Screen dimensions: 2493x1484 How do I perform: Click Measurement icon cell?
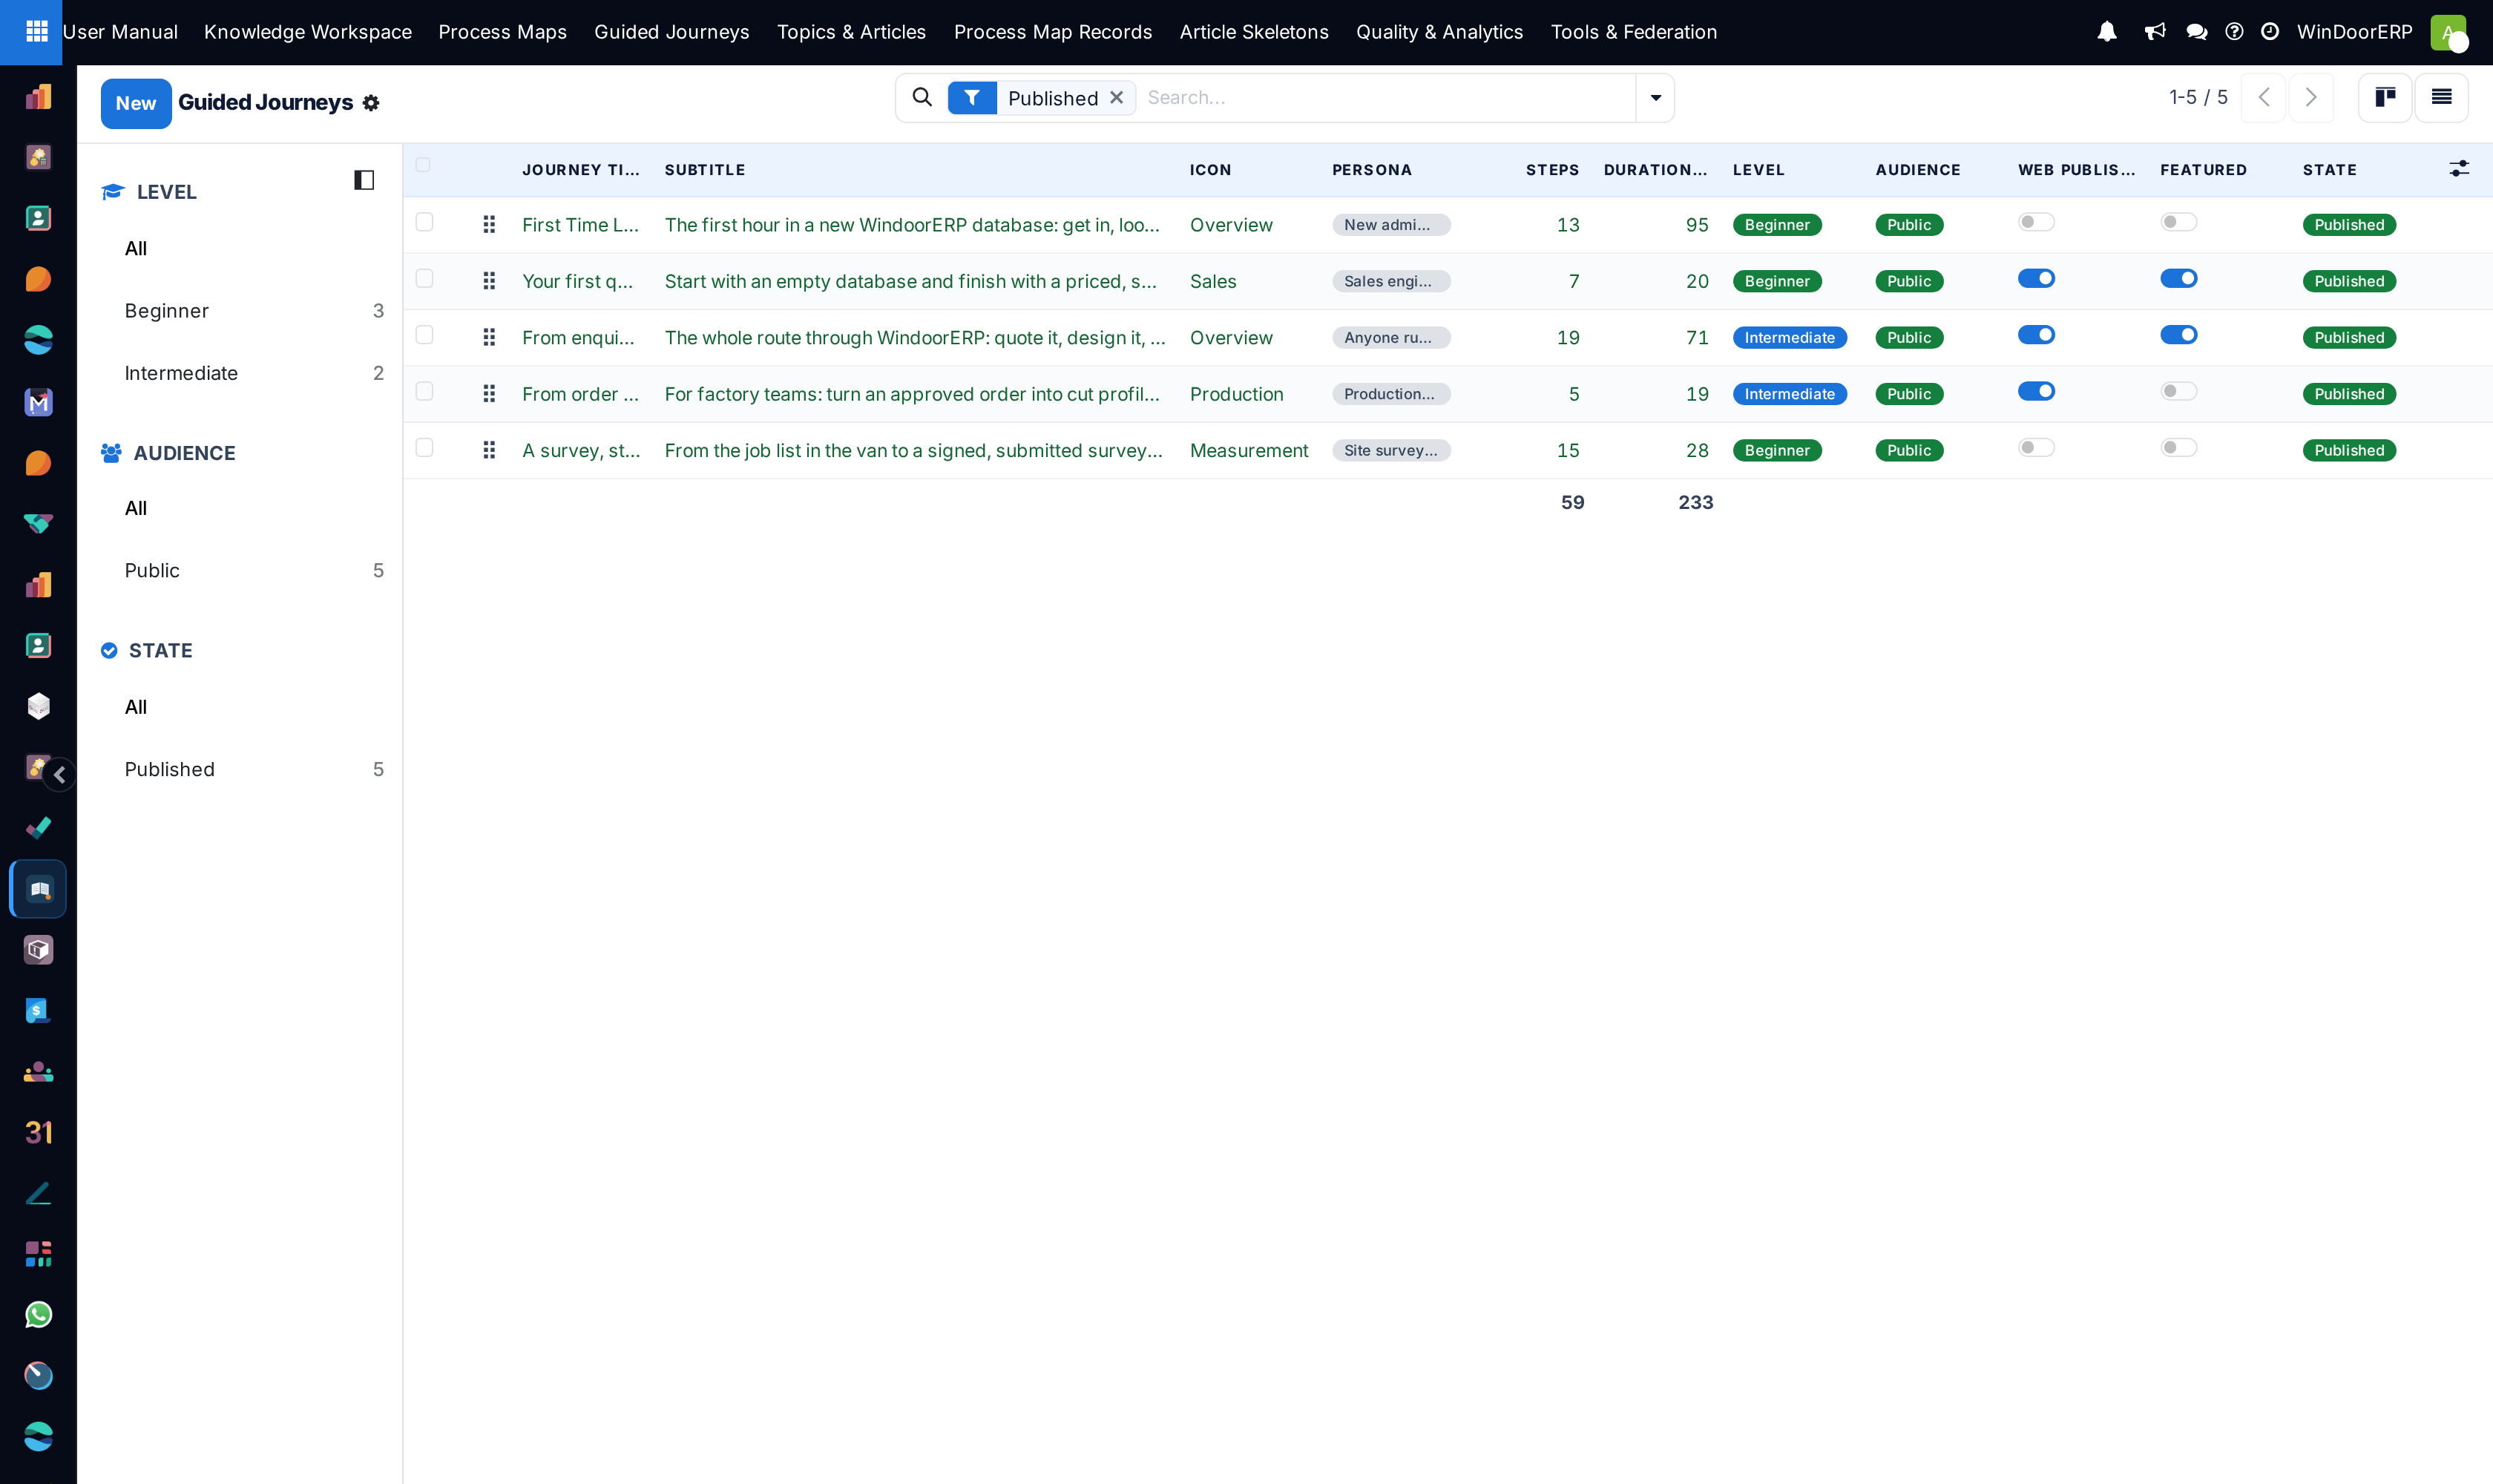pos(1249,450)
